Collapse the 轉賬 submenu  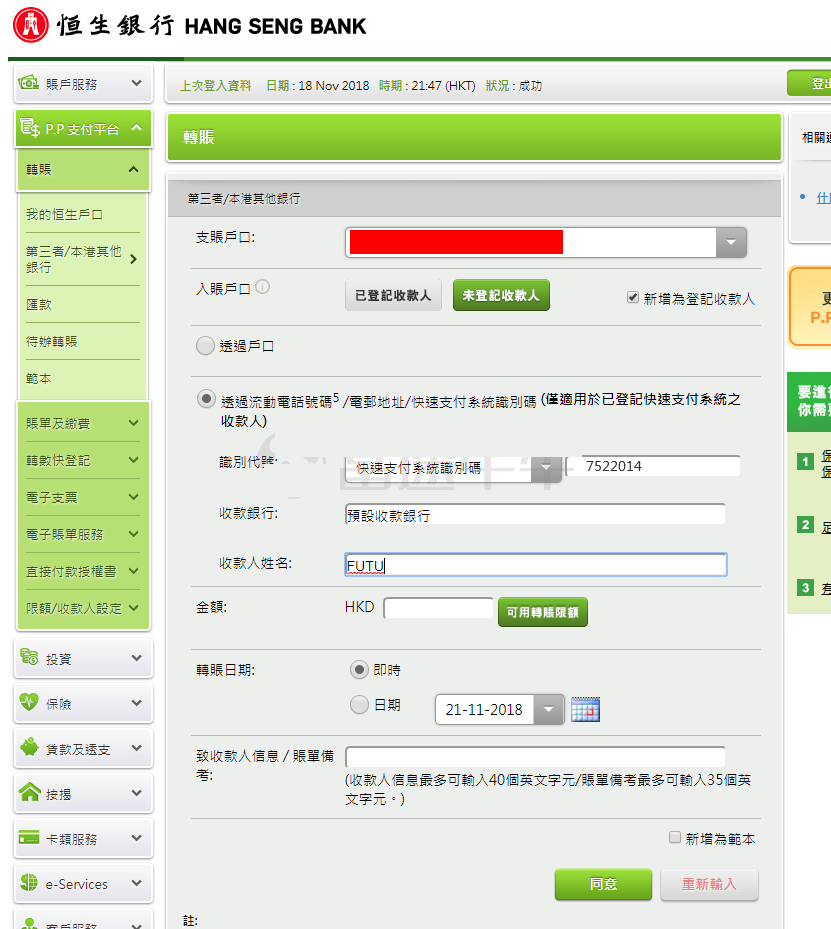tap(83, 169)
